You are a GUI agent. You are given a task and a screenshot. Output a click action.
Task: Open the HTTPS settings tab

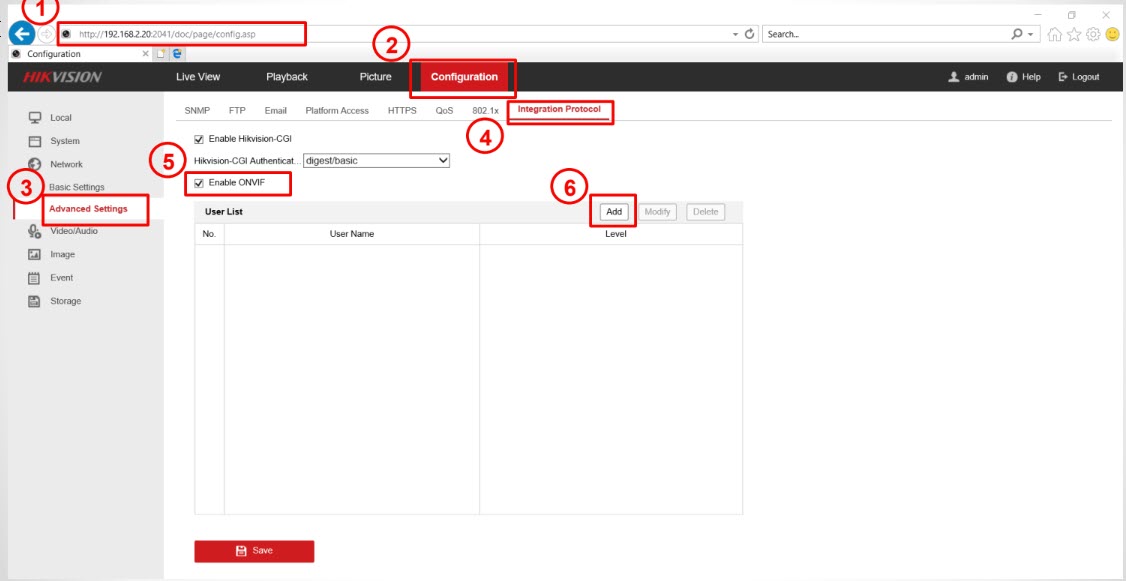pyautogui.click(x=402, y=111)
